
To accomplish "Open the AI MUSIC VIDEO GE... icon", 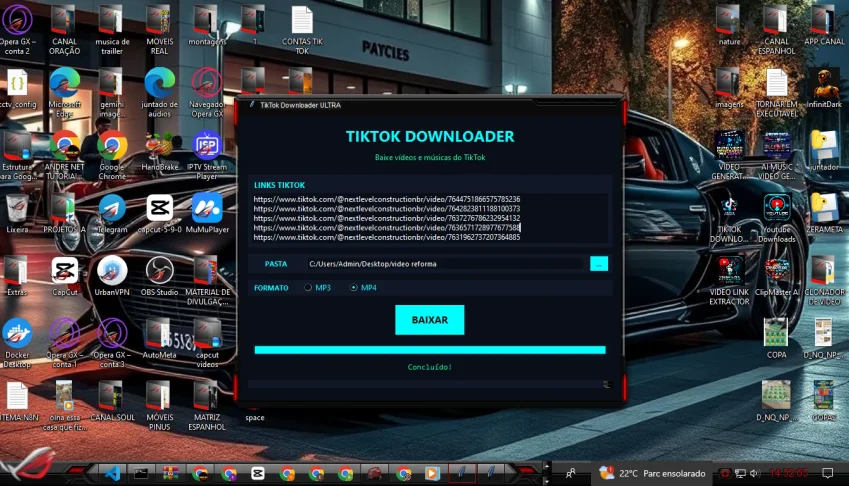I will [776, 155].
